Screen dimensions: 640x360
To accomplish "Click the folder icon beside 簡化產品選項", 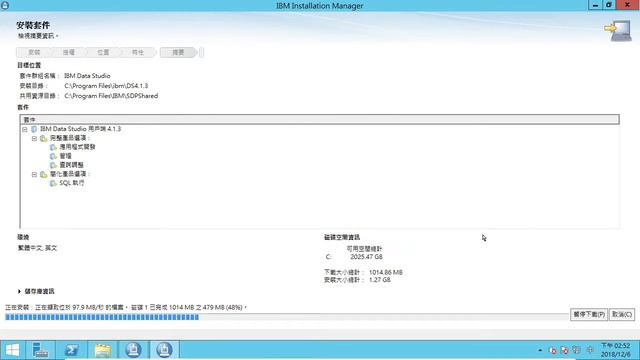I will tap(44, 174).
